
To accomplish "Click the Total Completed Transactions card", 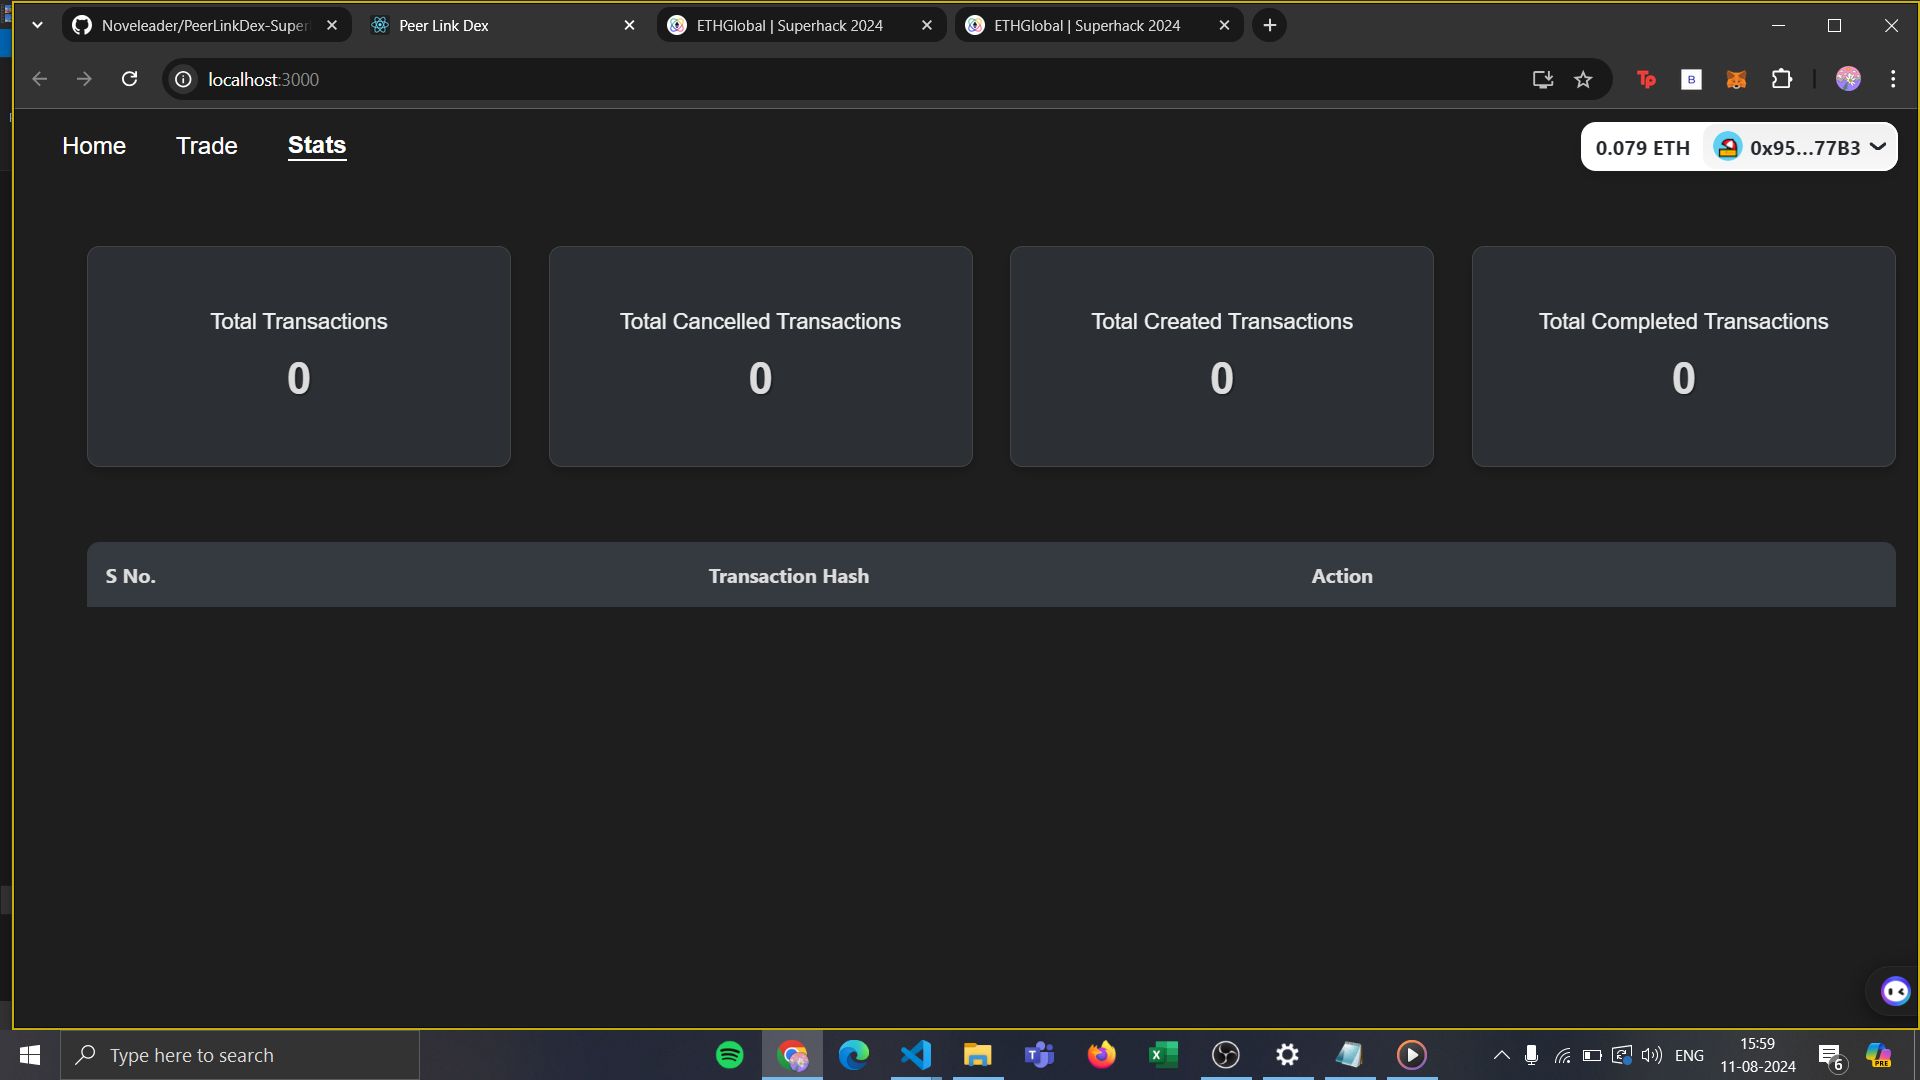I will point(1683,355).
